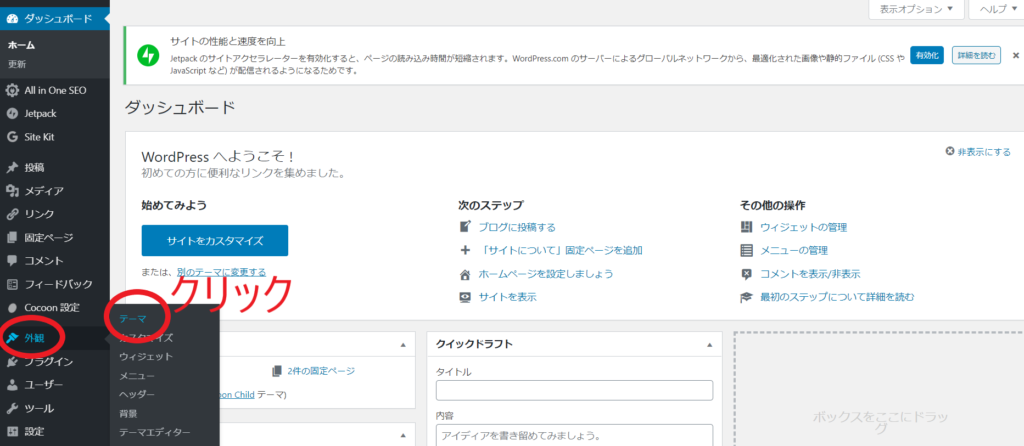Viewport: 1024px width, 446px height.
Task: Open the 表示オプション dropdown
Action: coord(916,9)
